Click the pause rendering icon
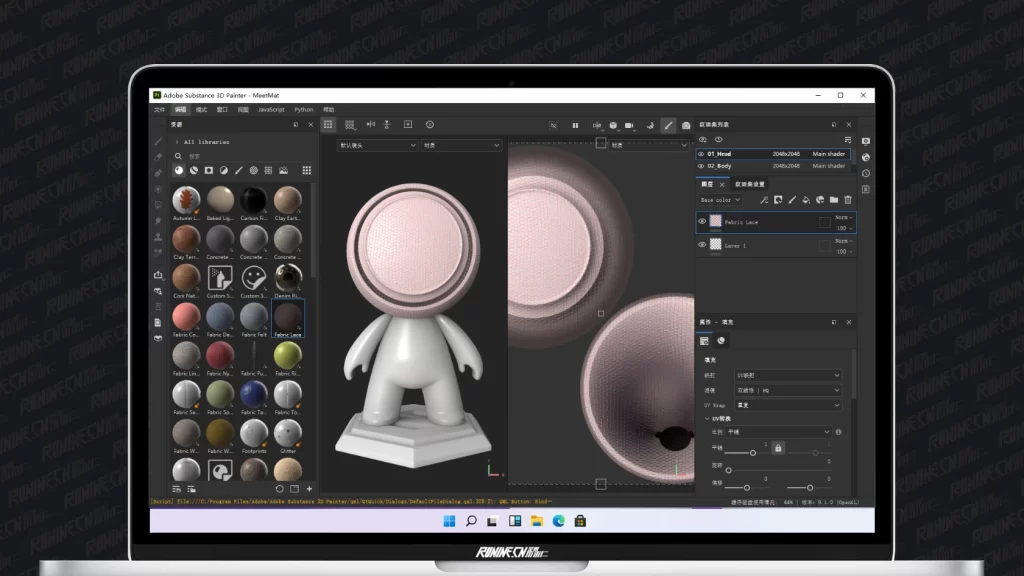Viewport: 1024px width, 576px height. point(575,125)
